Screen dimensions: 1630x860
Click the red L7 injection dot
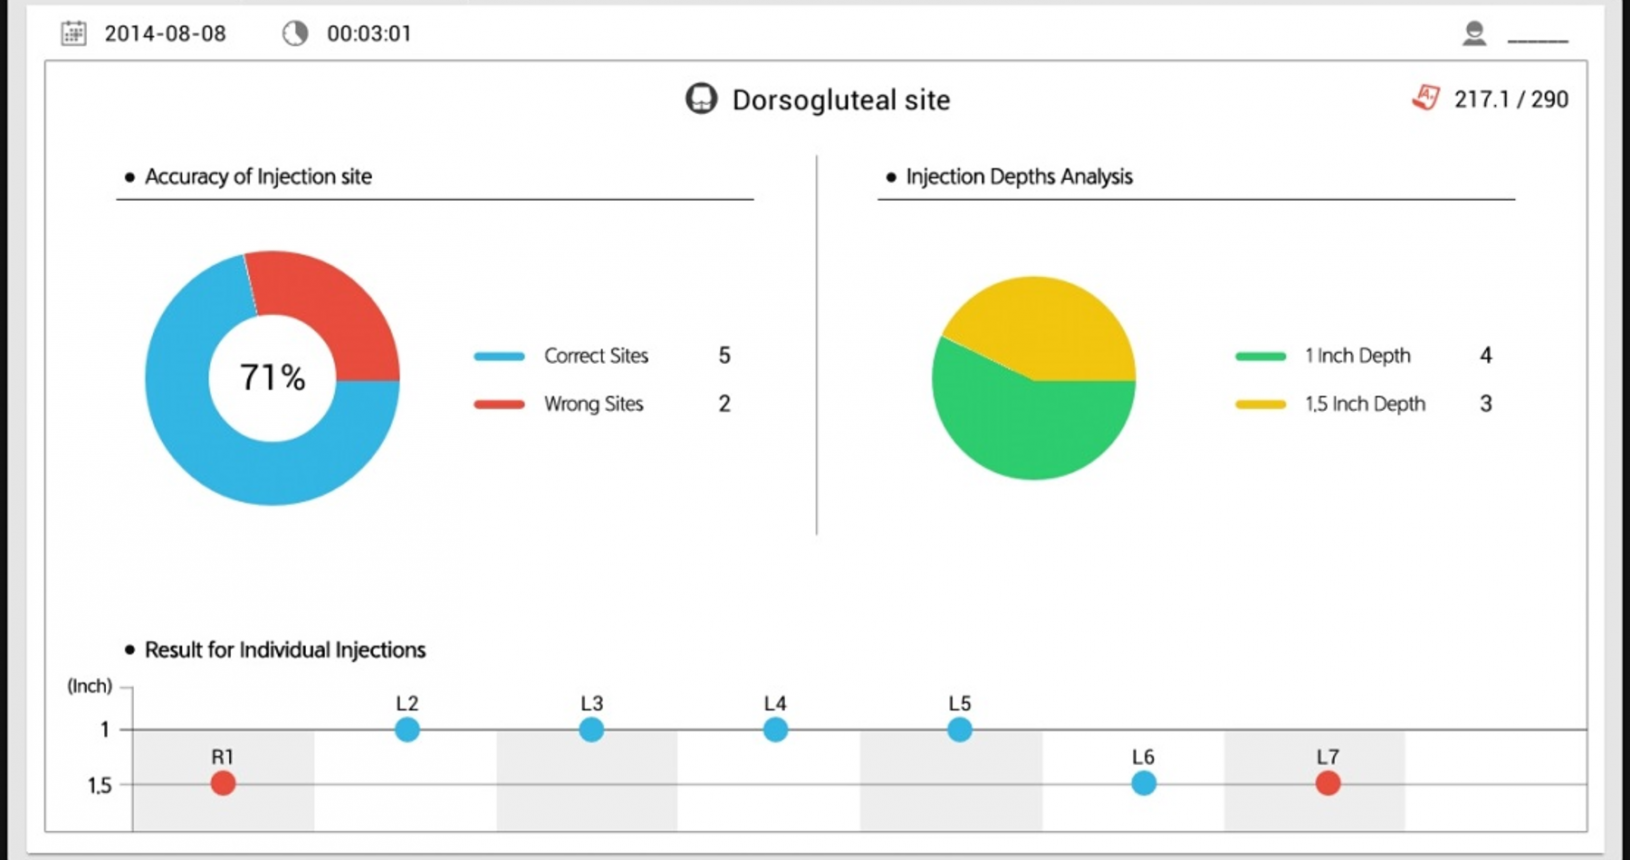coord(1327,783)
